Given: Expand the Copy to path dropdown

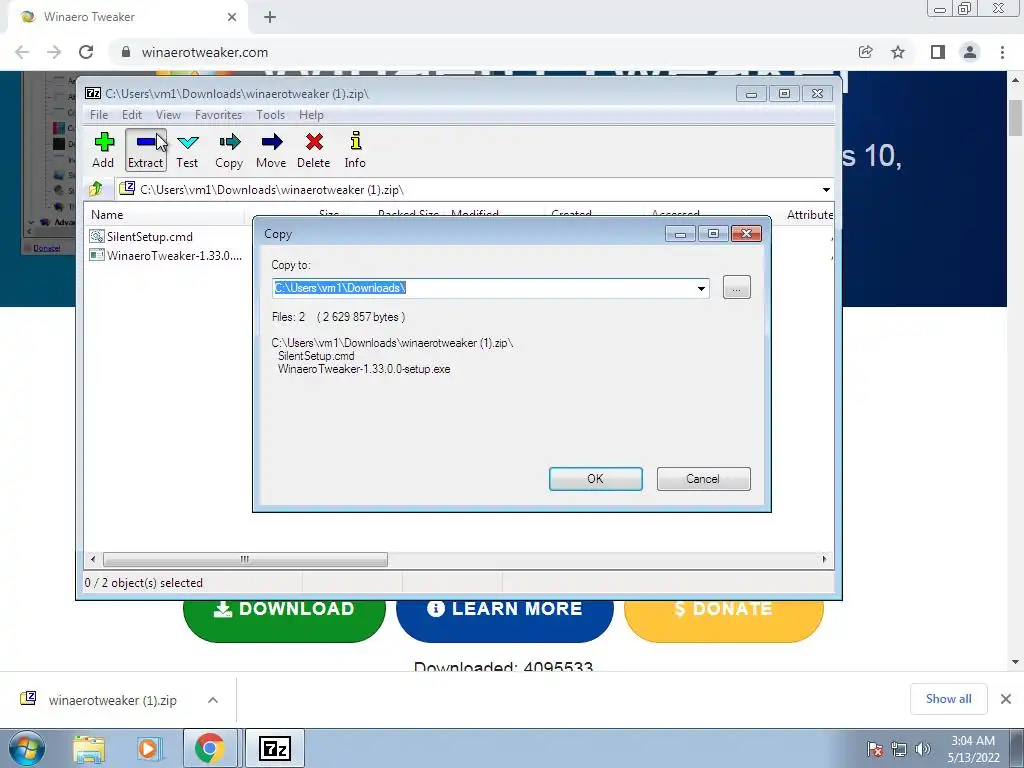Looking at the screenshot, I should click(x=701, y=288).
